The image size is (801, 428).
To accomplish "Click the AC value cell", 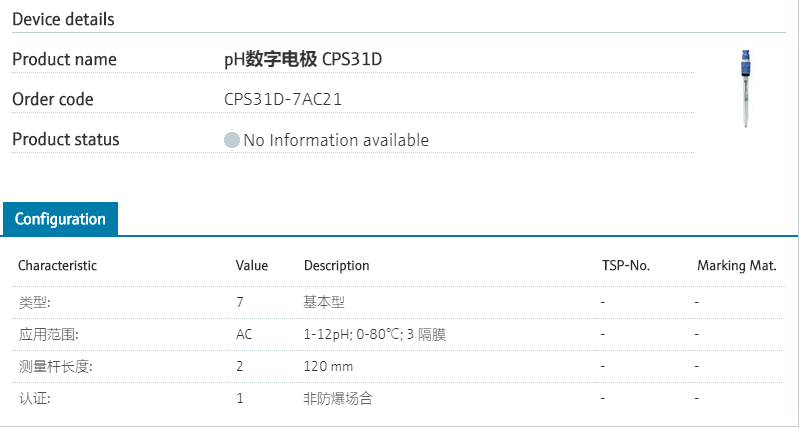I will tap(244, 334).
